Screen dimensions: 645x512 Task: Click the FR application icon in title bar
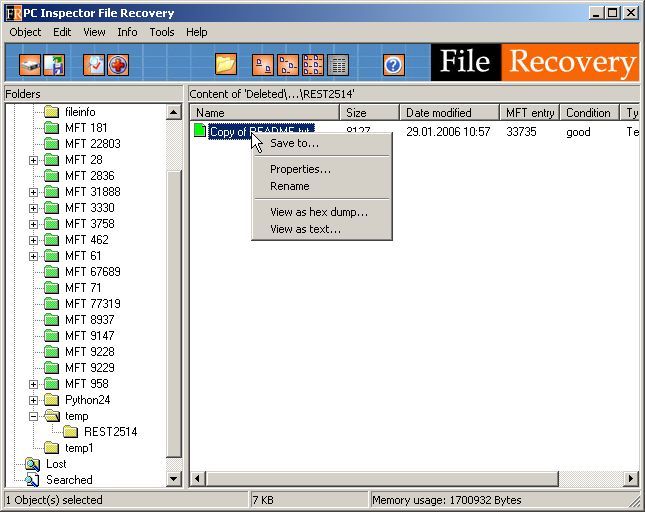(x=13, y=13)
